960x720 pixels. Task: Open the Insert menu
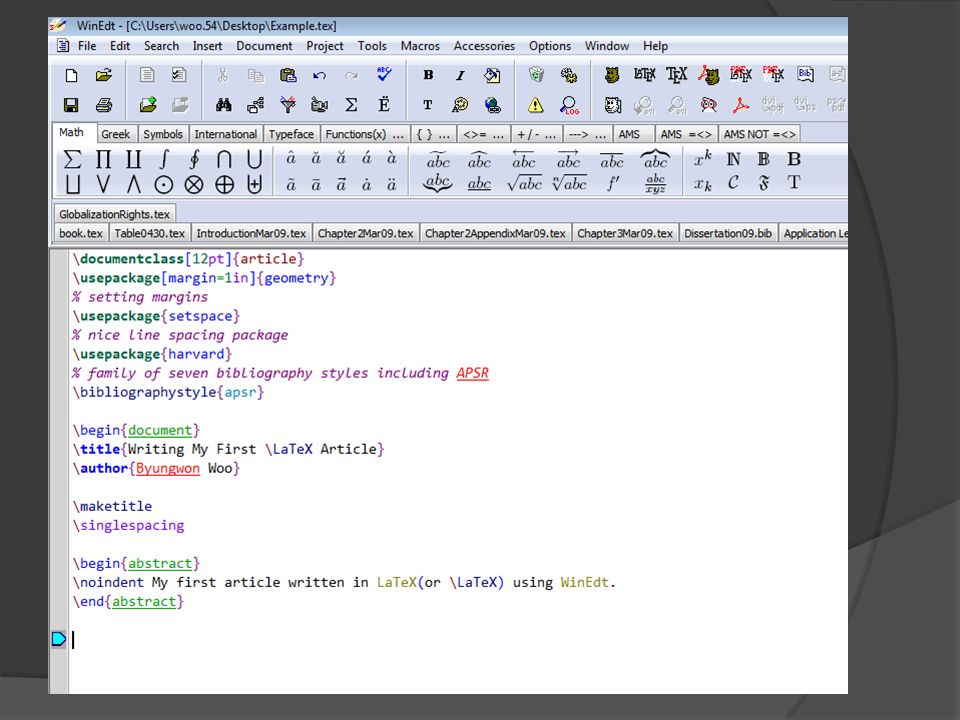pos(207,46)
